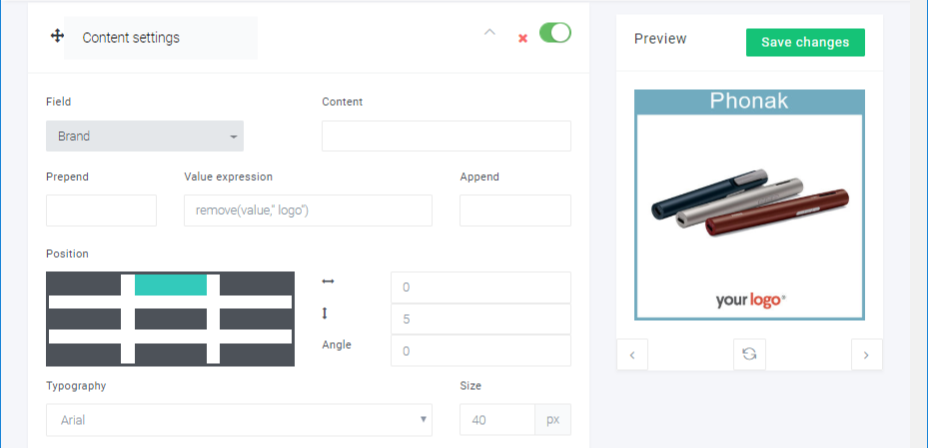Click the font Size field showing 40
928x448 pixels.
497,420
